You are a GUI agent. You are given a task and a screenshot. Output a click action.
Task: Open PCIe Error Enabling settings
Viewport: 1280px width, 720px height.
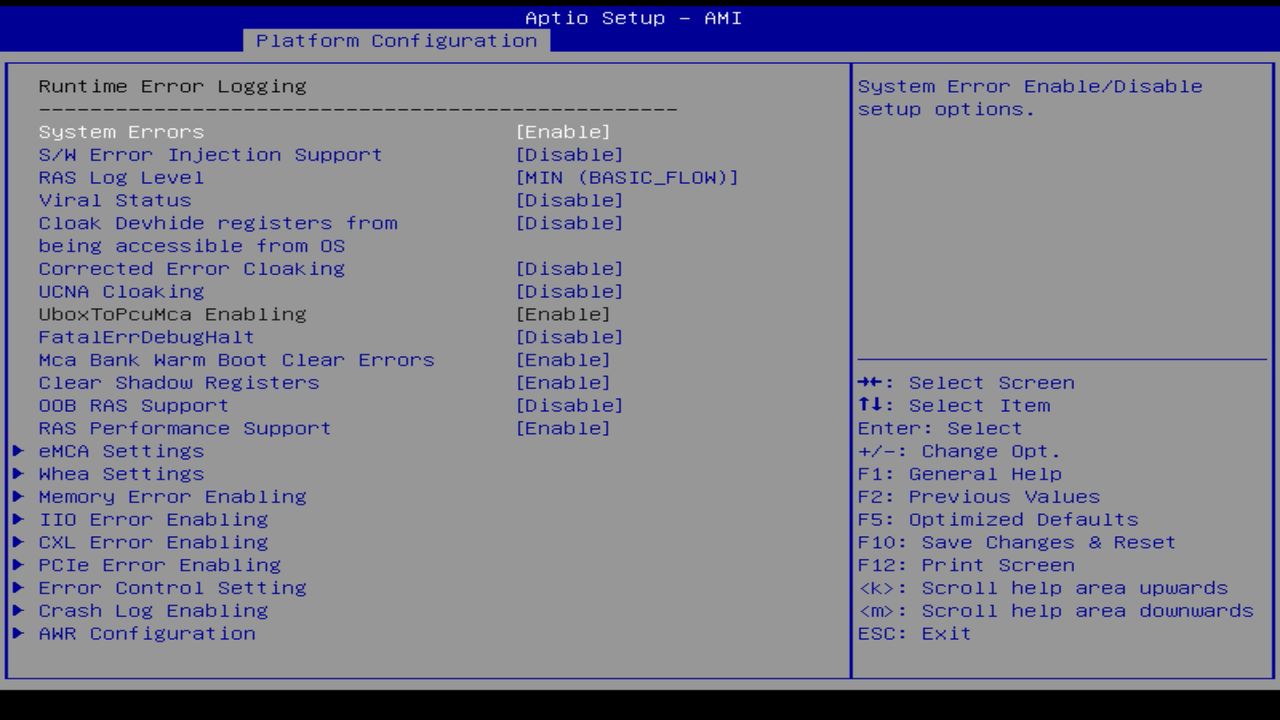click(x=155, y=565)
